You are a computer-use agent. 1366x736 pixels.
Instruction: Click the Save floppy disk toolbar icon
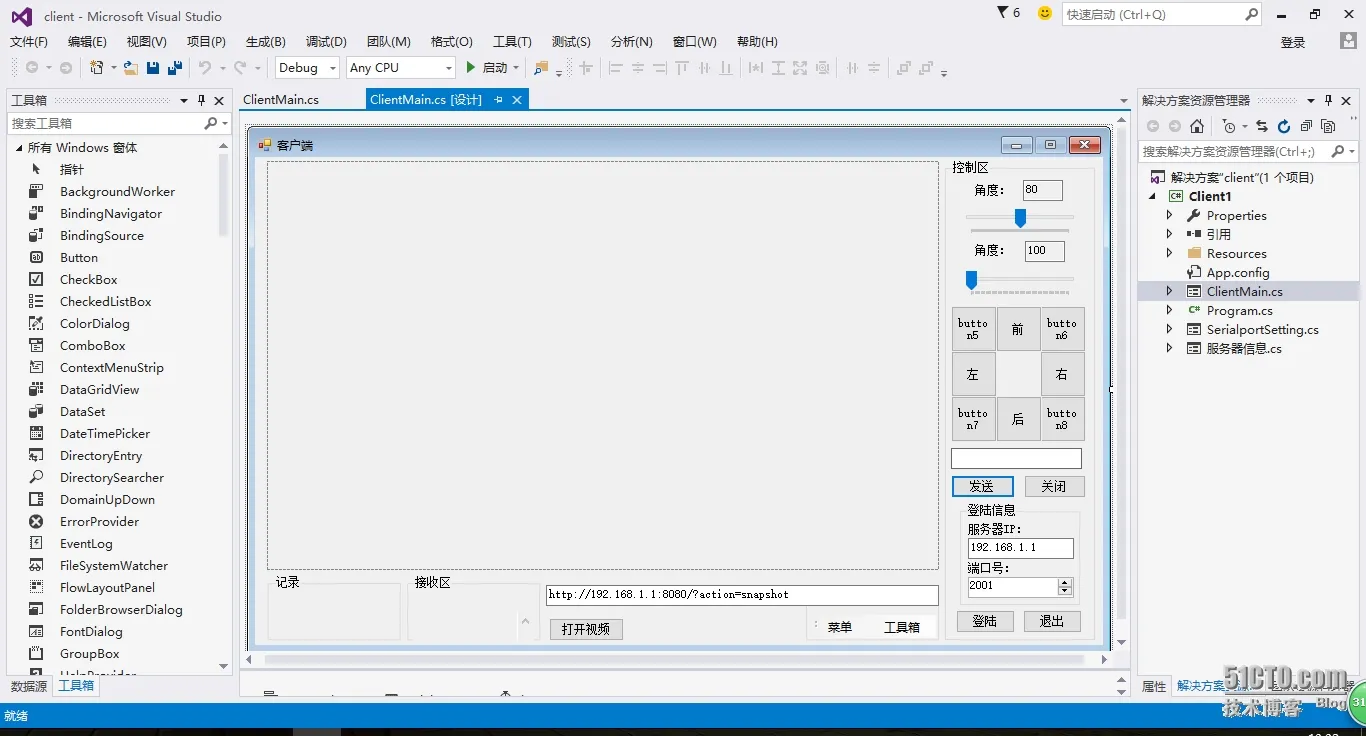point(153,68)
